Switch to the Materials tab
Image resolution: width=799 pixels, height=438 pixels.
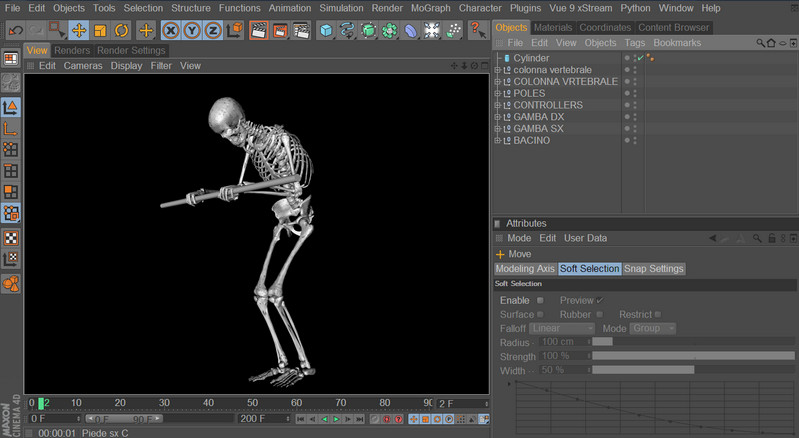[553, 27]
